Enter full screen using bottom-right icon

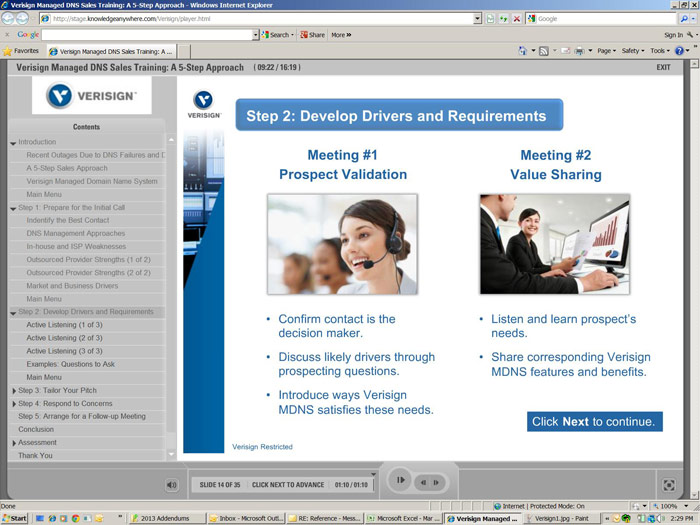669,485
